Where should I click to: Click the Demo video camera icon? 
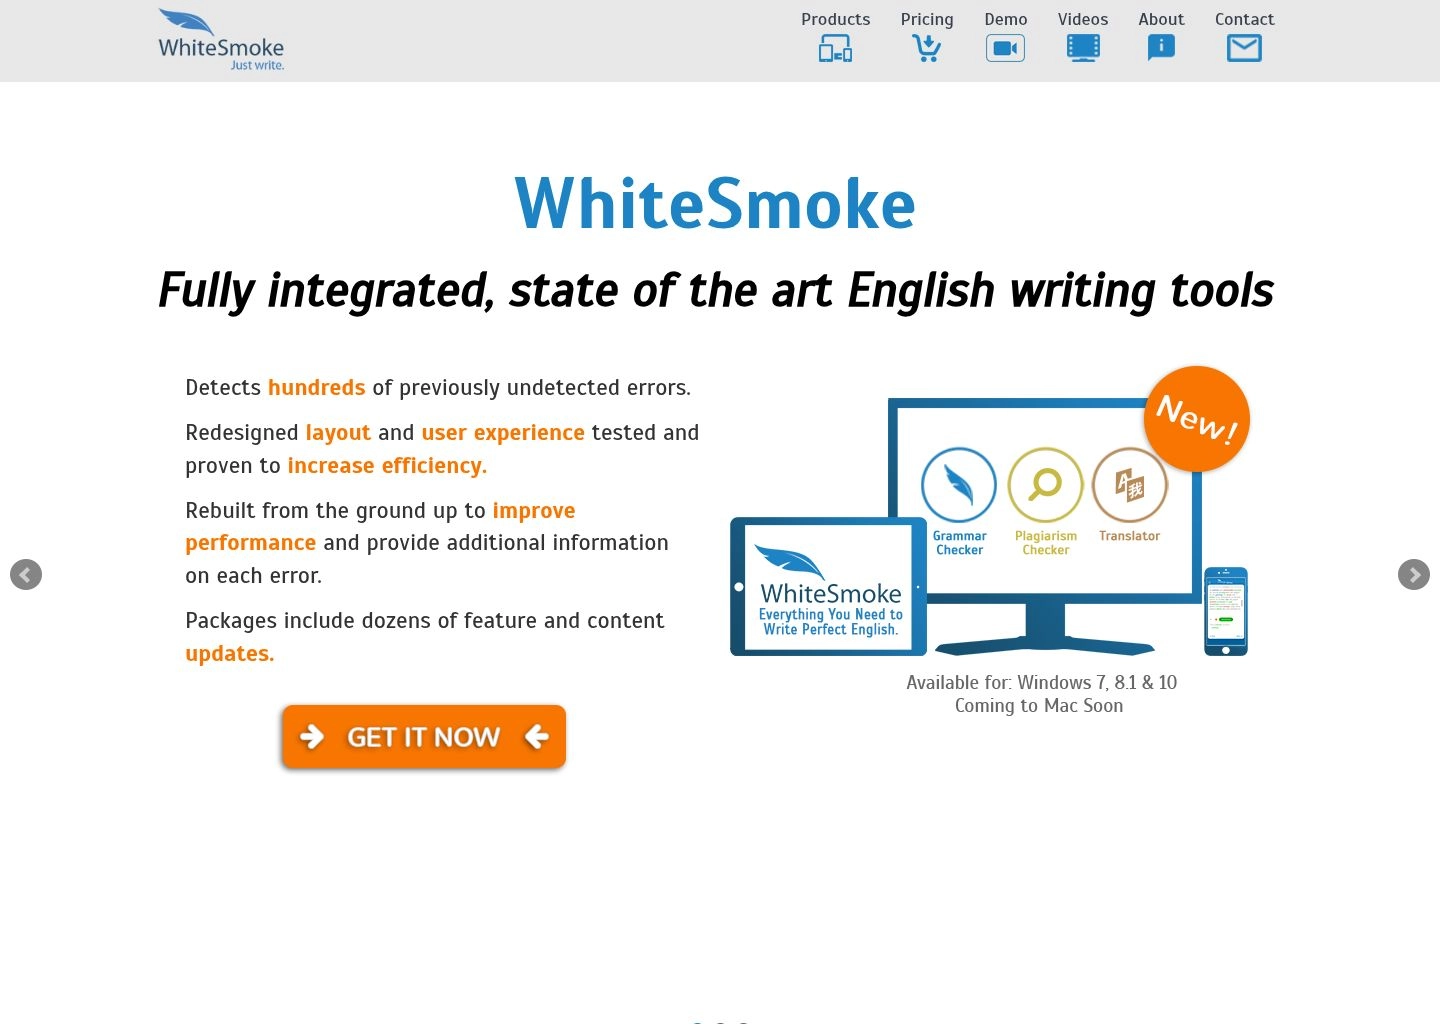coord(1005,48)
